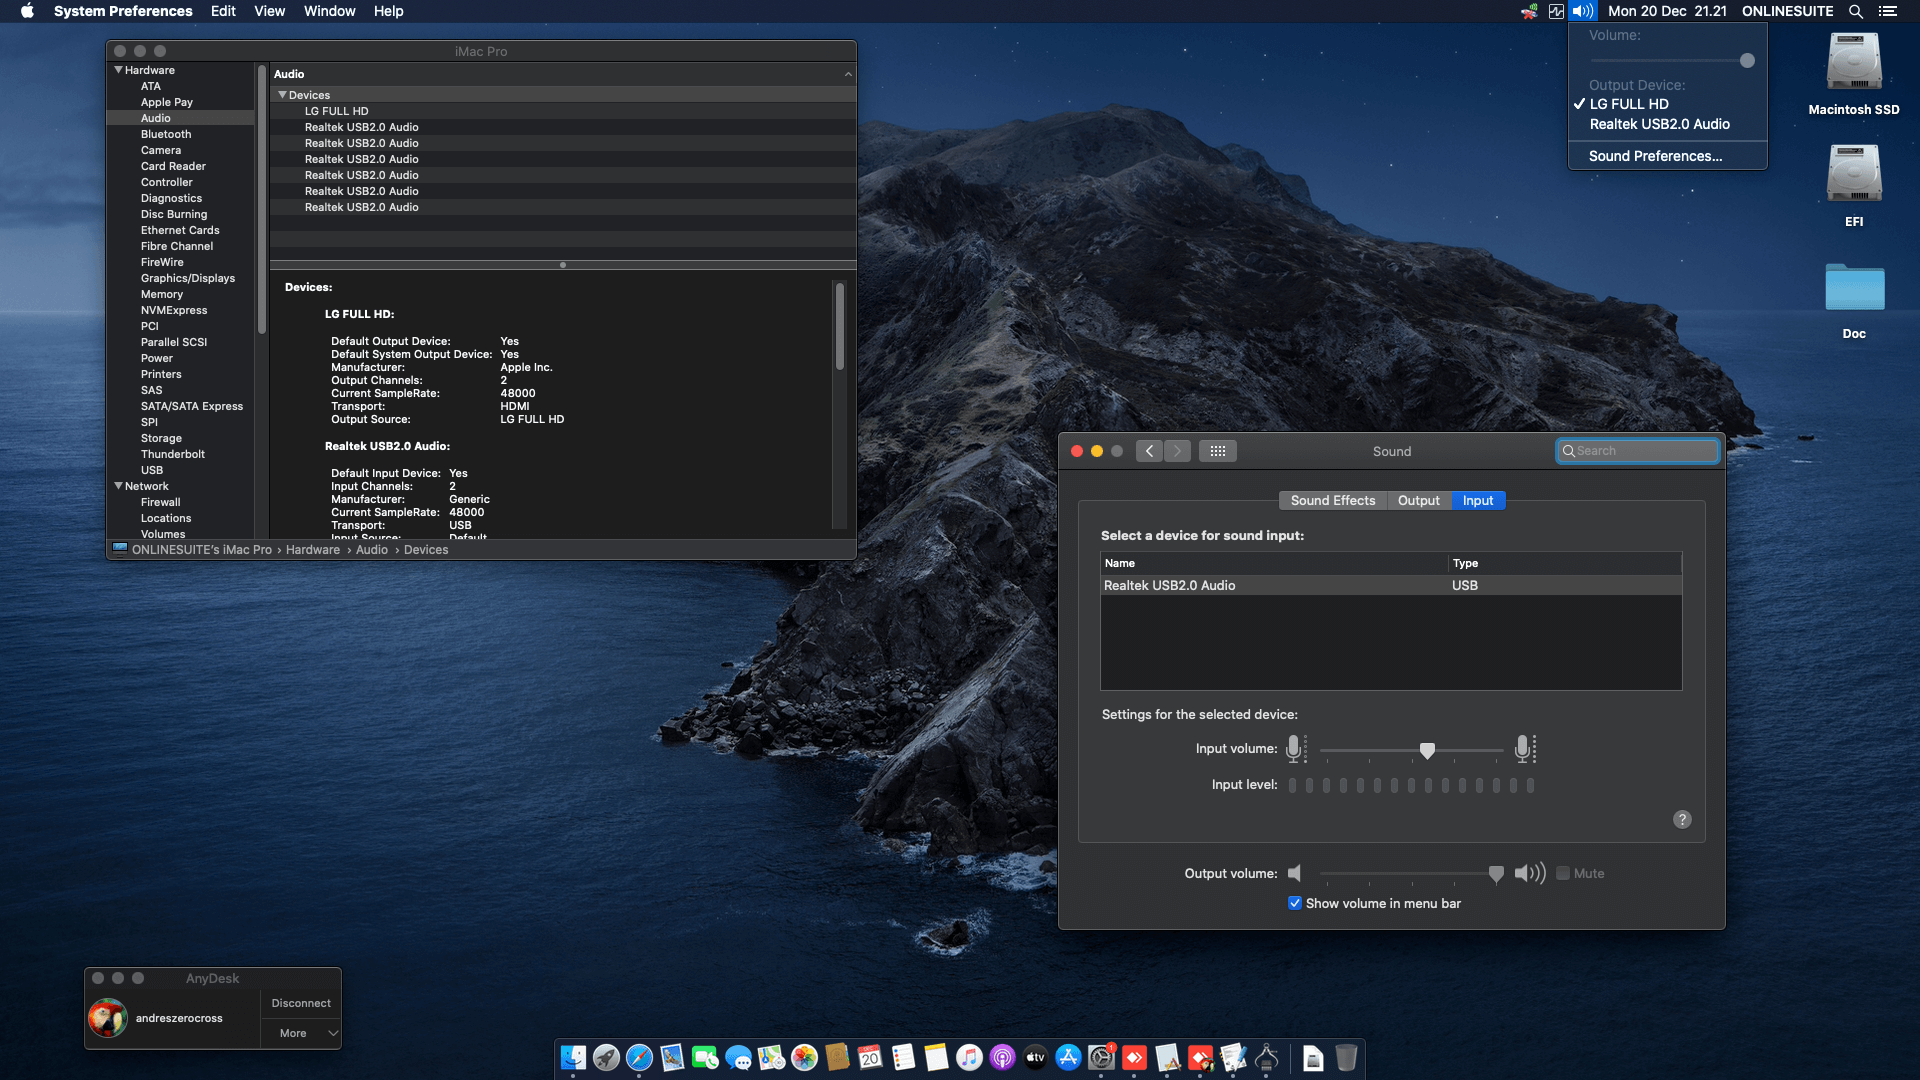Open Maps from the Dock

[771, 1057]
